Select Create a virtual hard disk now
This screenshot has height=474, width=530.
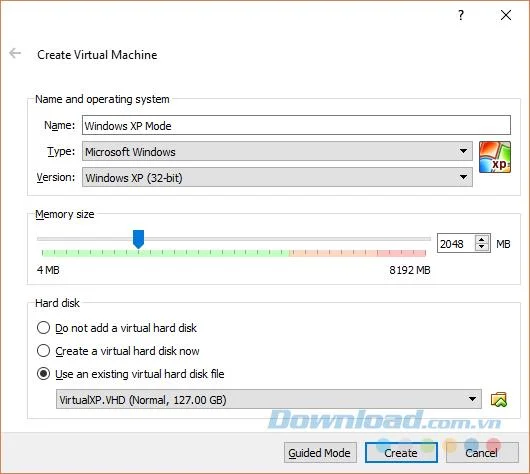click(x=43, y=351)
